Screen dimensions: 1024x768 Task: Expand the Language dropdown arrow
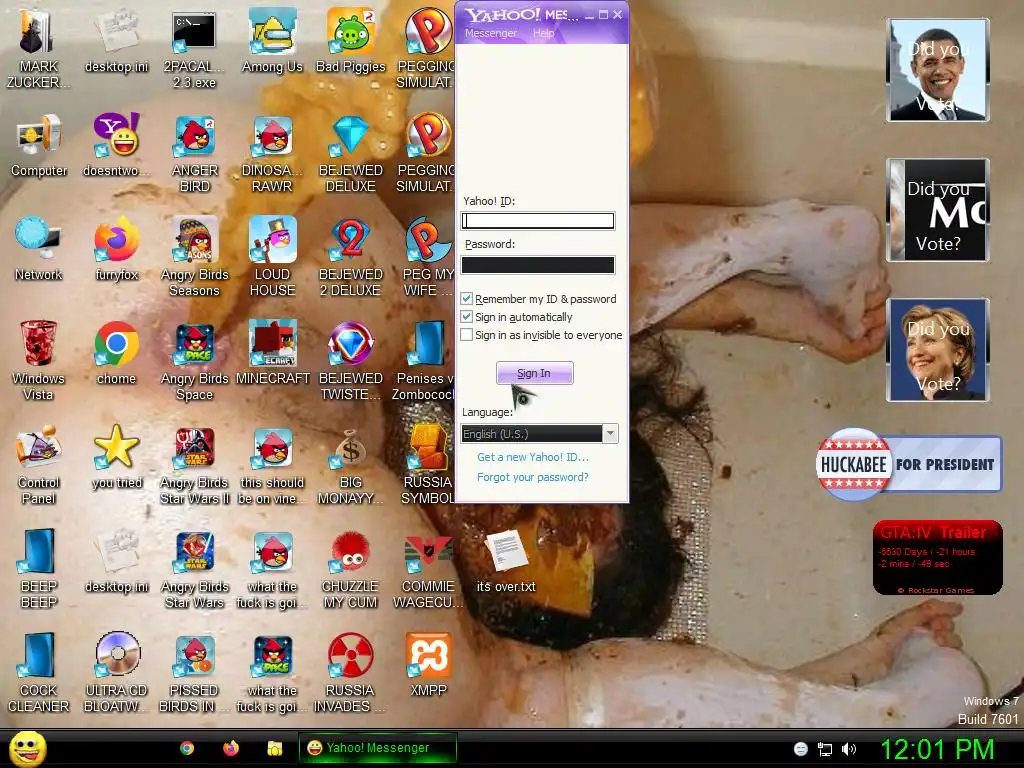coord(610,434)
